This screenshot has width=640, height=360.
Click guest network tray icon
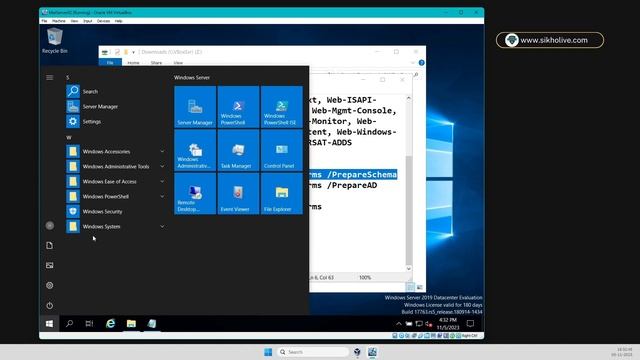coord(419,324)
